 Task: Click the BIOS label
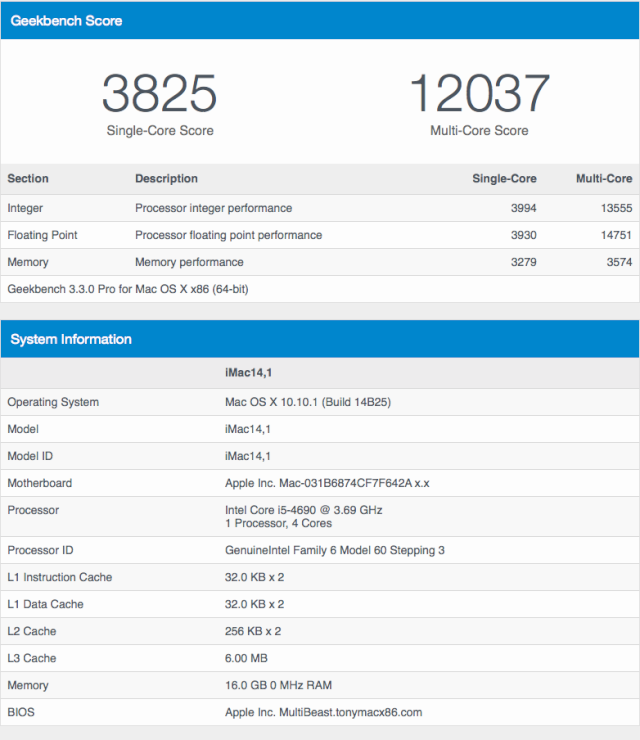pos(21,712)
